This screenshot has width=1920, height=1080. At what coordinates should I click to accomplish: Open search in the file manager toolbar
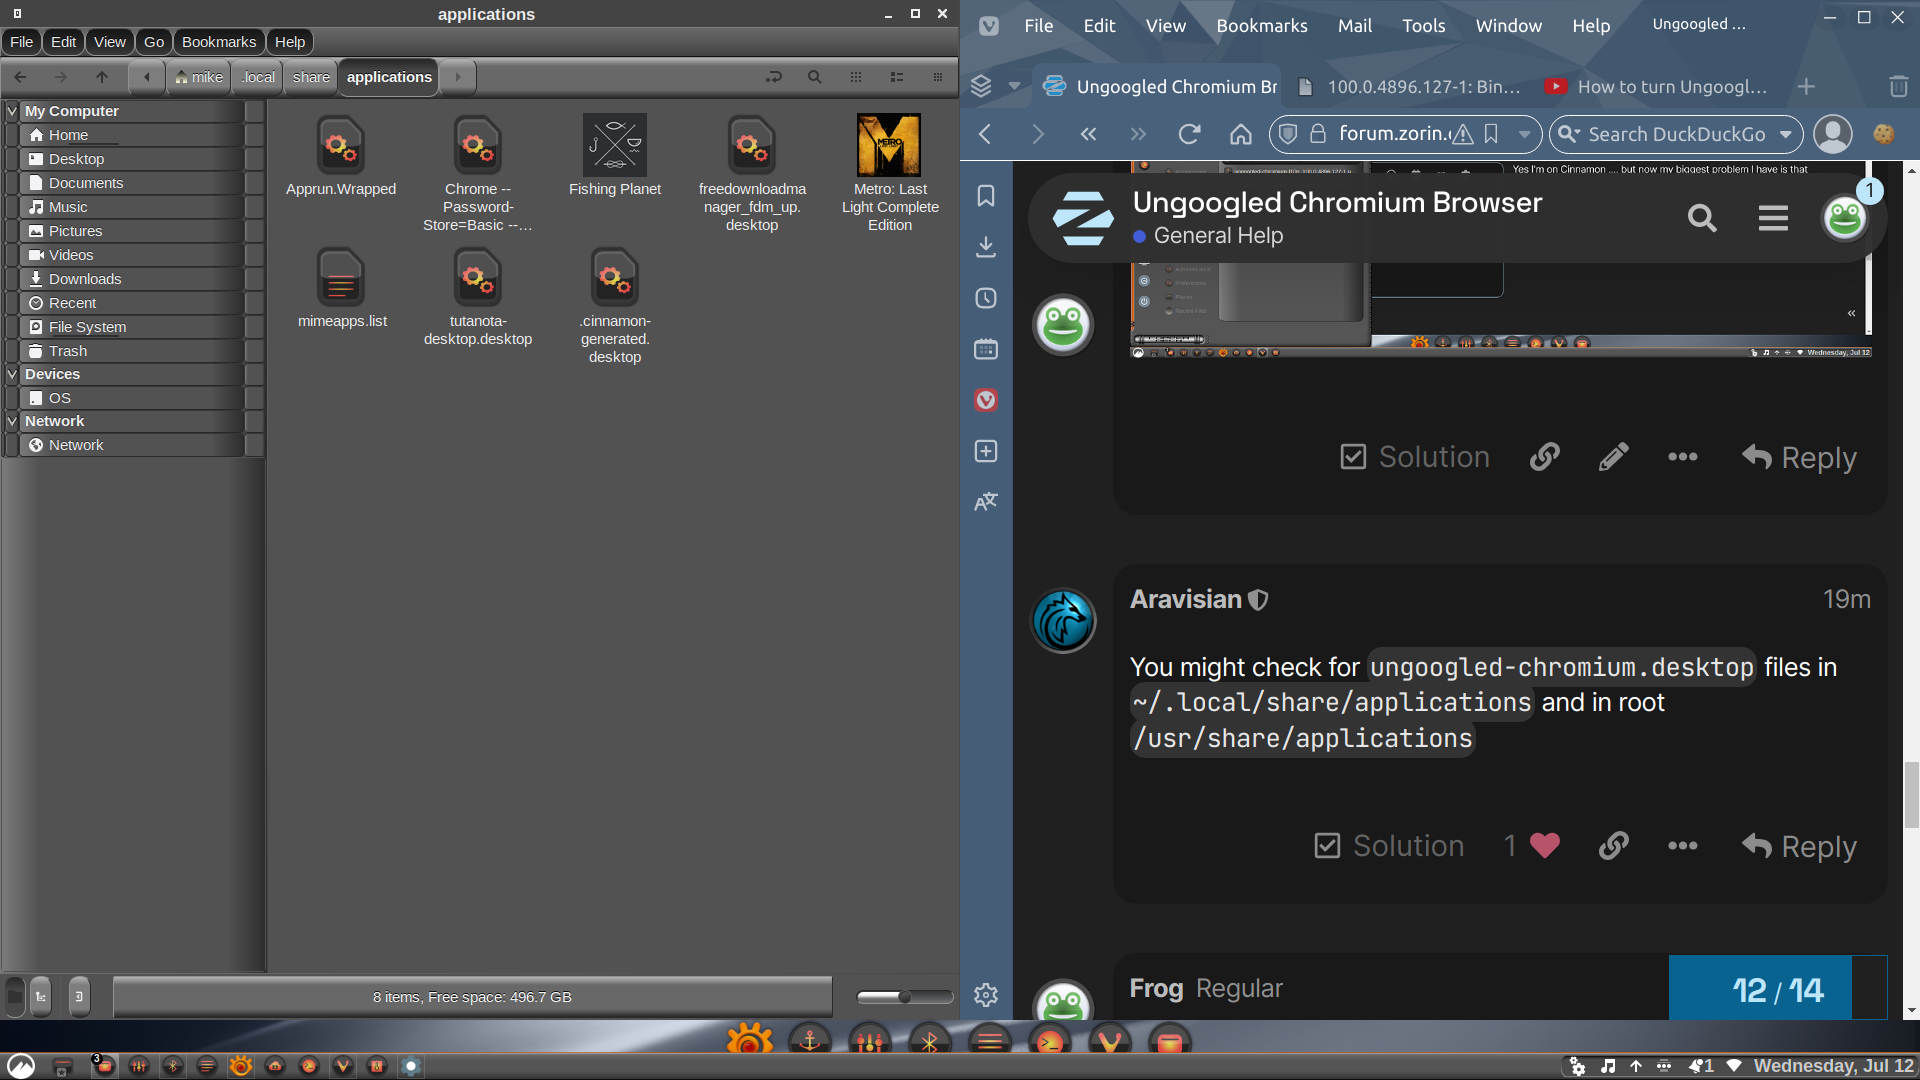tap(814, 77)
